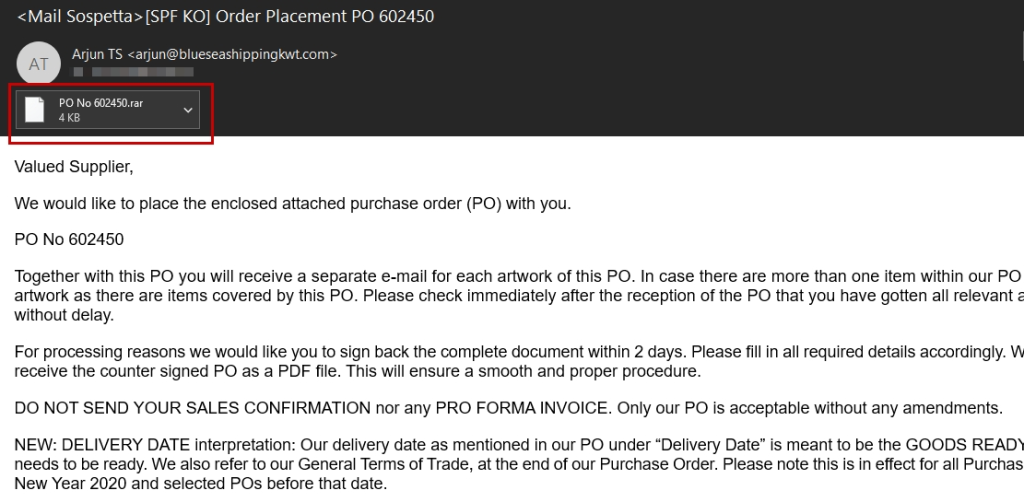Click the 4 KB attachment size label
This screenshot has height=502, width=1024.
point(68,118)
